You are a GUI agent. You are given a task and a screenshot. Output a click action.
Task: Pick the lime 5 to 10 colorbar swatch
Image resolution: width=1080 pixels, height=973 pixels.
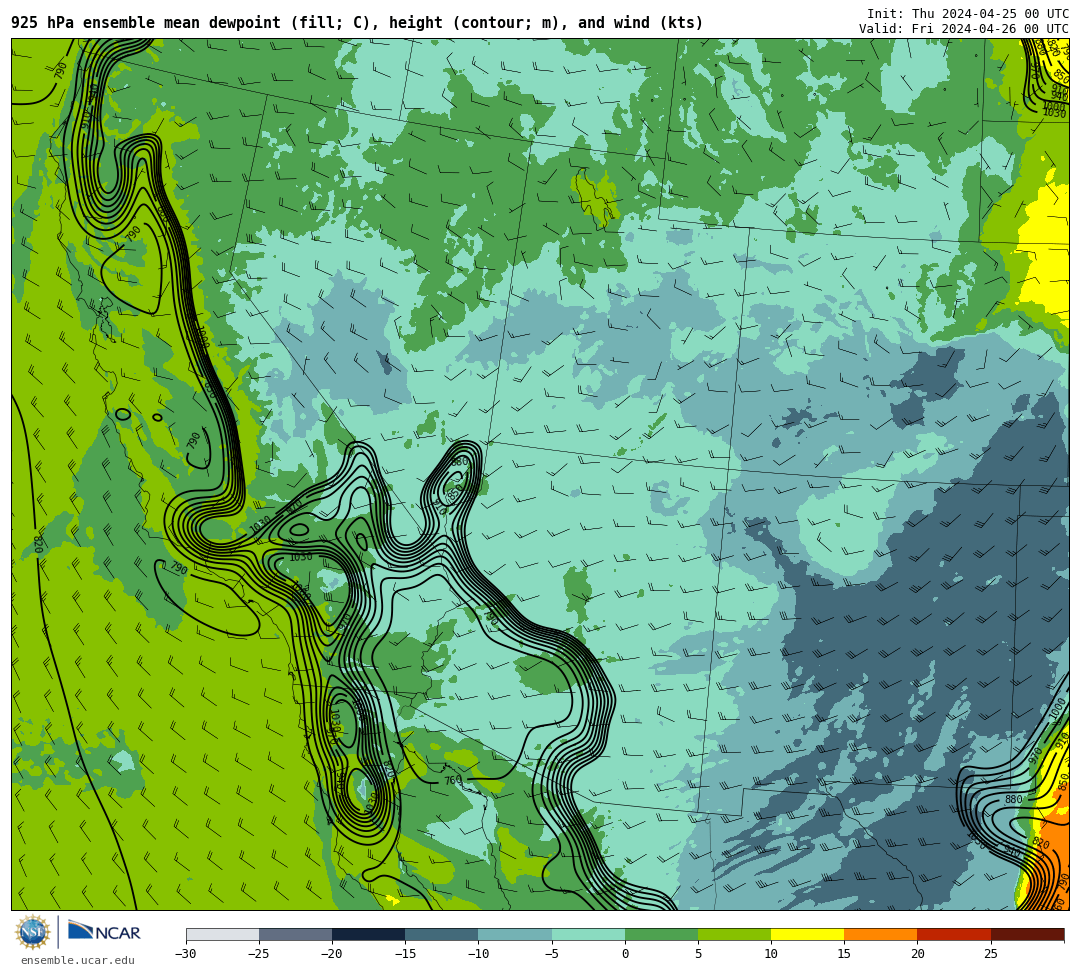tap(734, 934)
